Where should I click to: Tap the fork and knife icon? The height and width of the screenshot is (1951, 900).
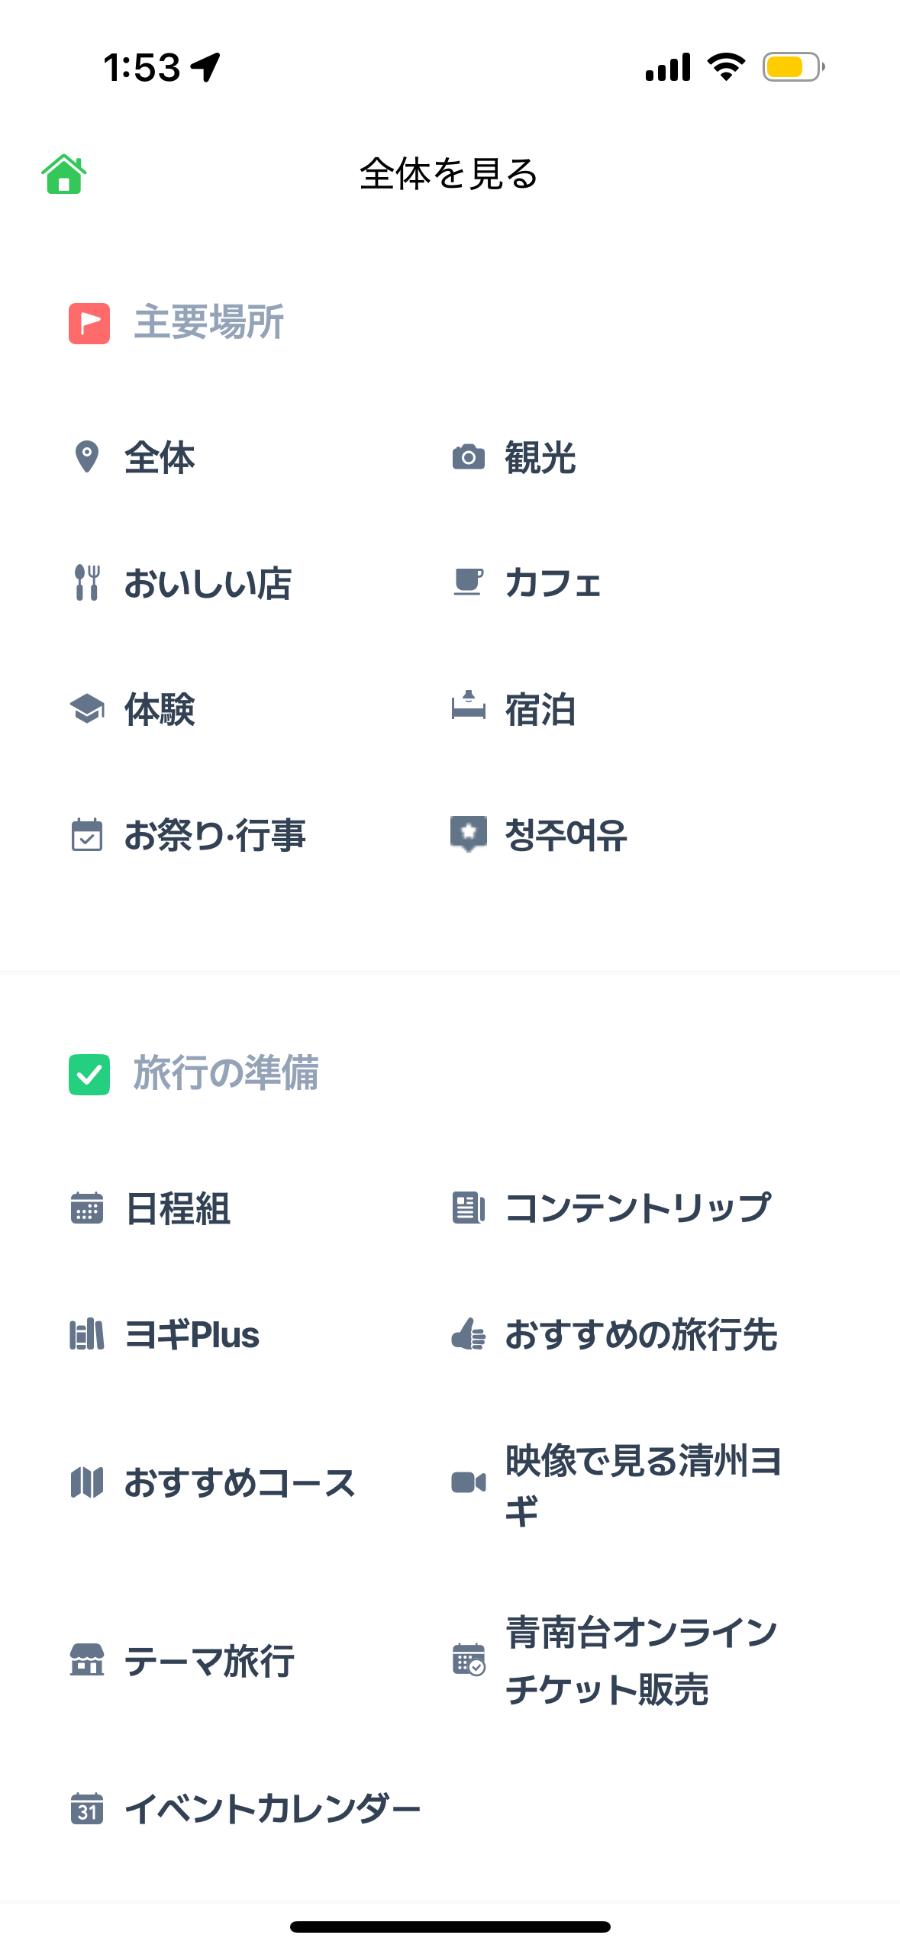pos(87,583)
